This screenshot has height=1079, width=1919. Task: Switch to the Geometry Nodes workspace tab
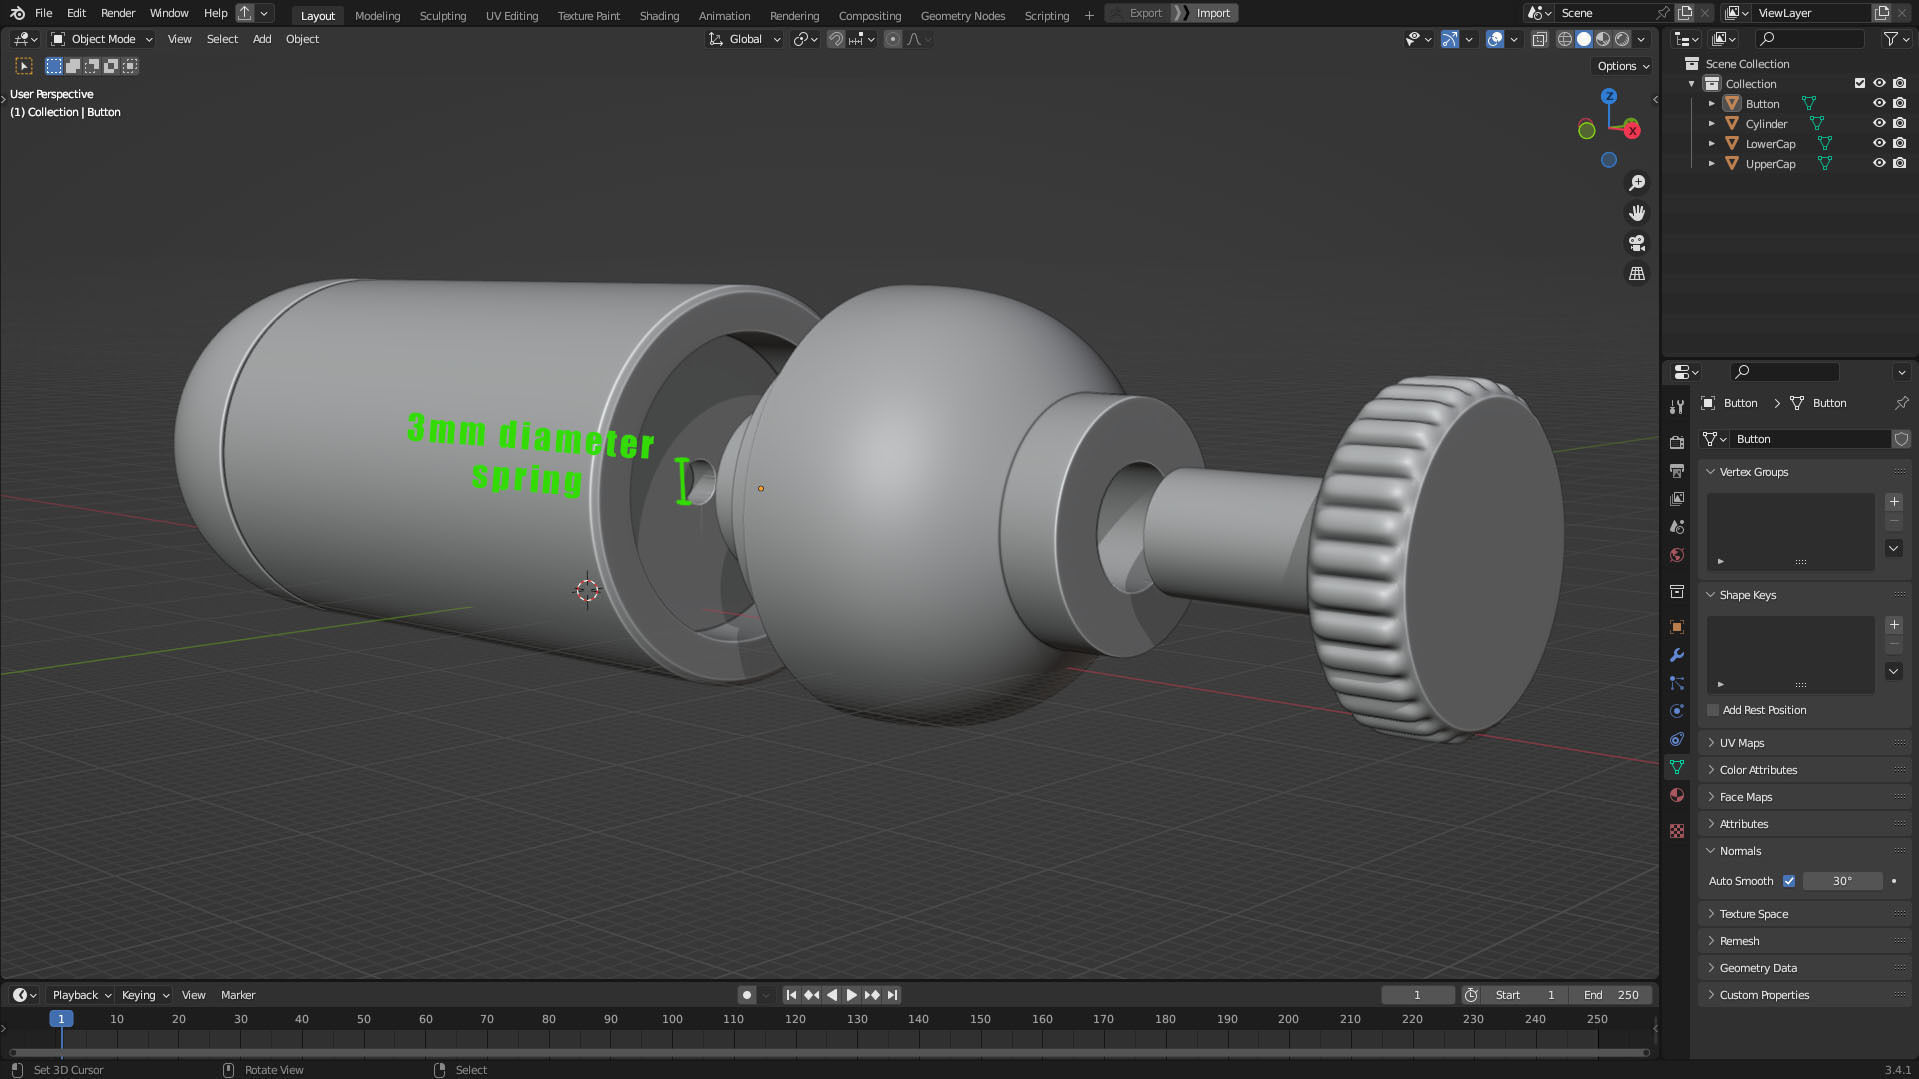tap(962, 15)
